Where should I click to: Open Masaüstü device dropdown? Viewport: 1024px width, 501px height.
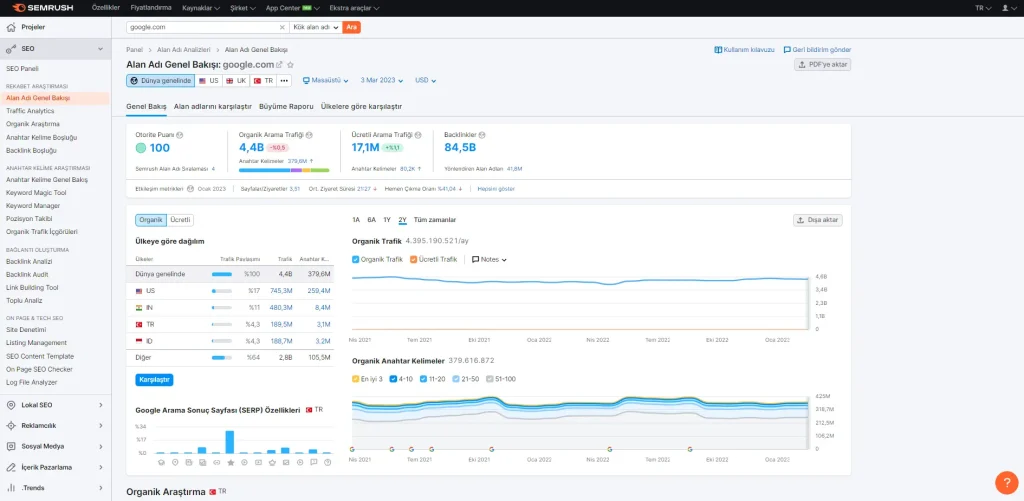[x=325, y=80]
